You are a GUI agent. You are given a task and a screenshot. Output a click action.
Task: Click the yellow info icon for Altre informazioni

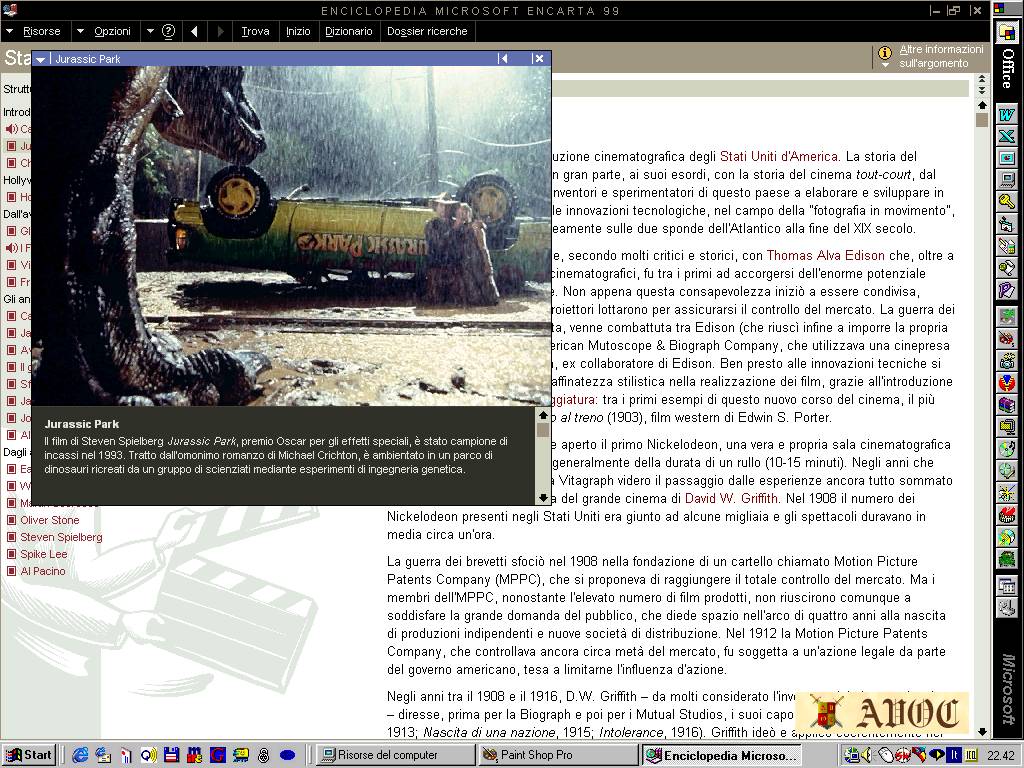[x=885, y=53]
